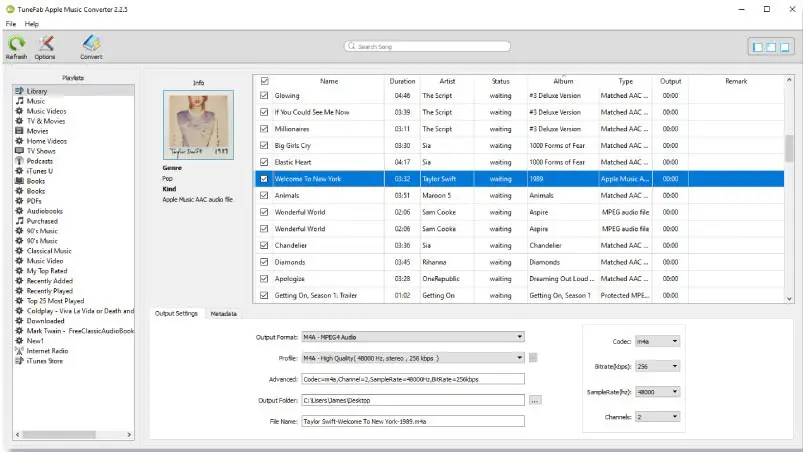The width and height of the screenshot is (803, 452).
Task: Open the Profile dropdown
Action: pos(413,358)
